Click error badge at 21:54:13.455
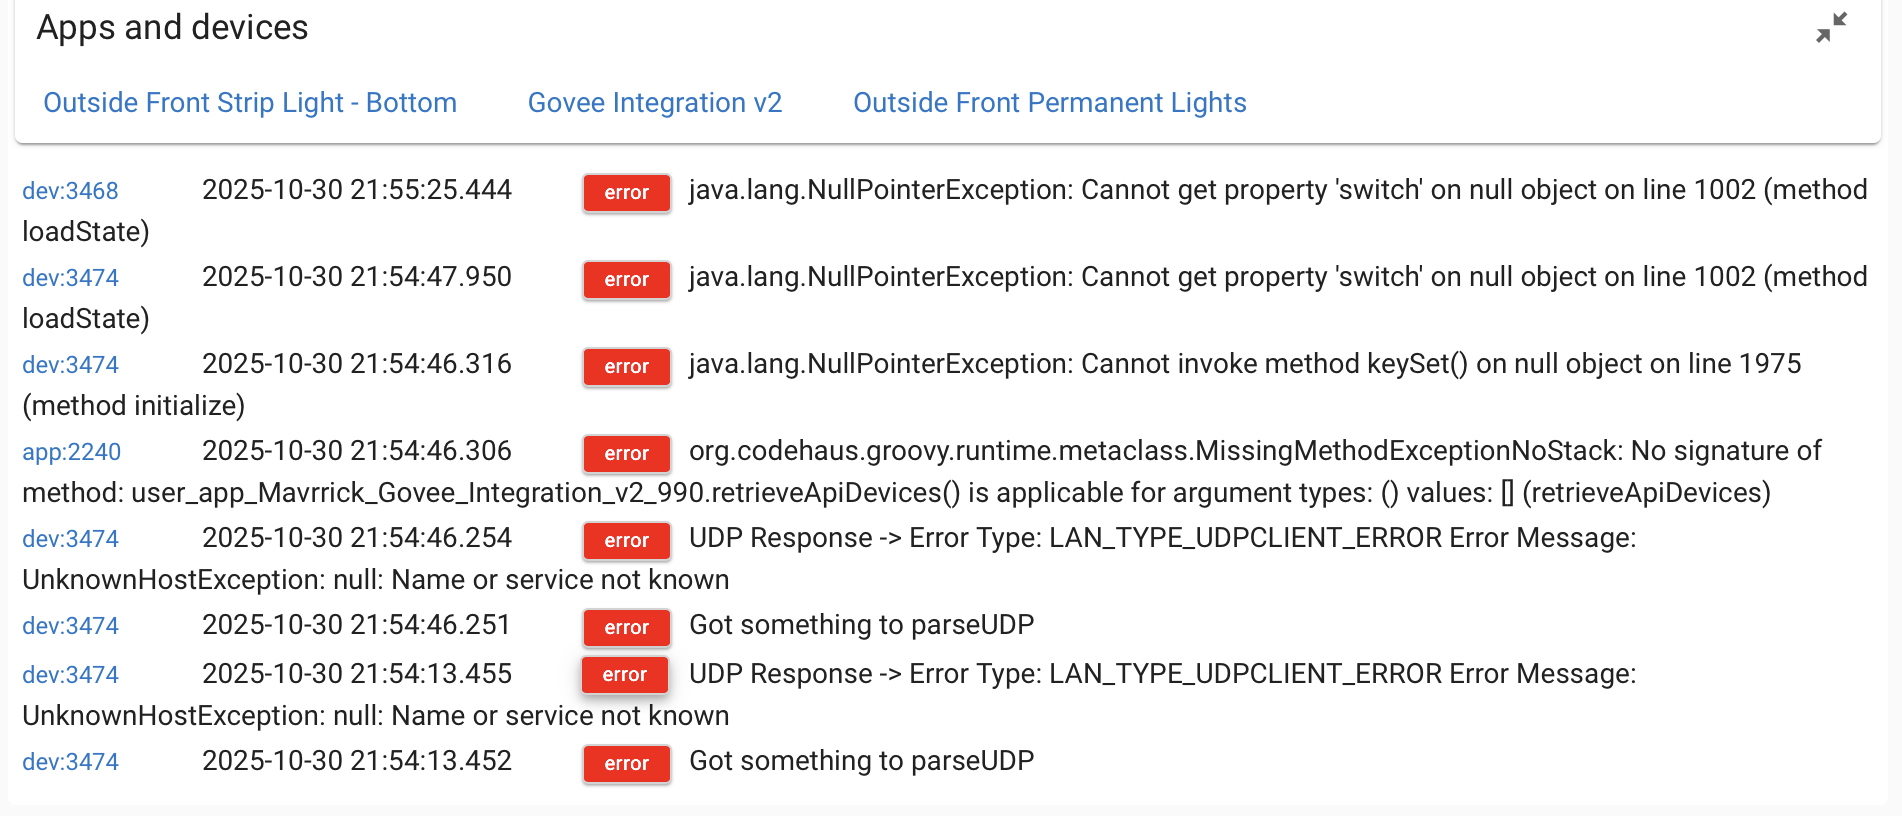Image resolution: width=1902 pixels, height=816 pixels. [625, 675]
